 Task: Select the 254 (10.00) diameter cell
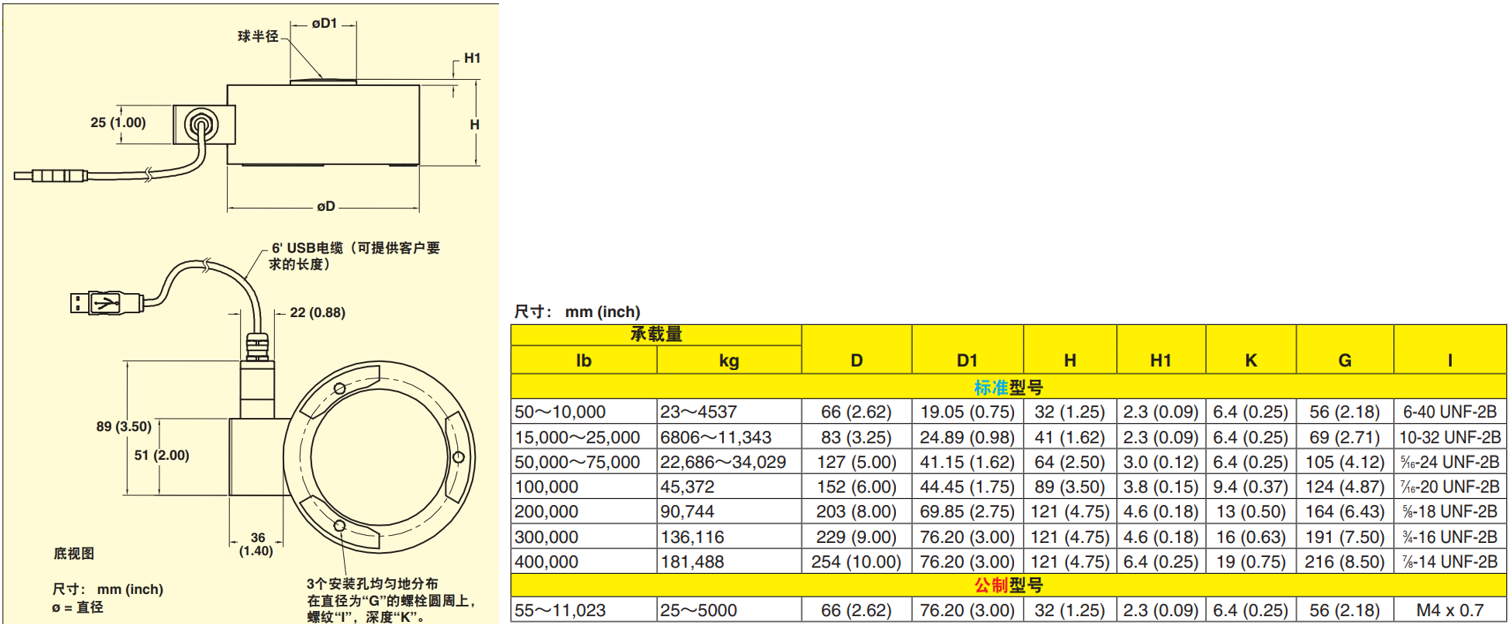point(856,562)
